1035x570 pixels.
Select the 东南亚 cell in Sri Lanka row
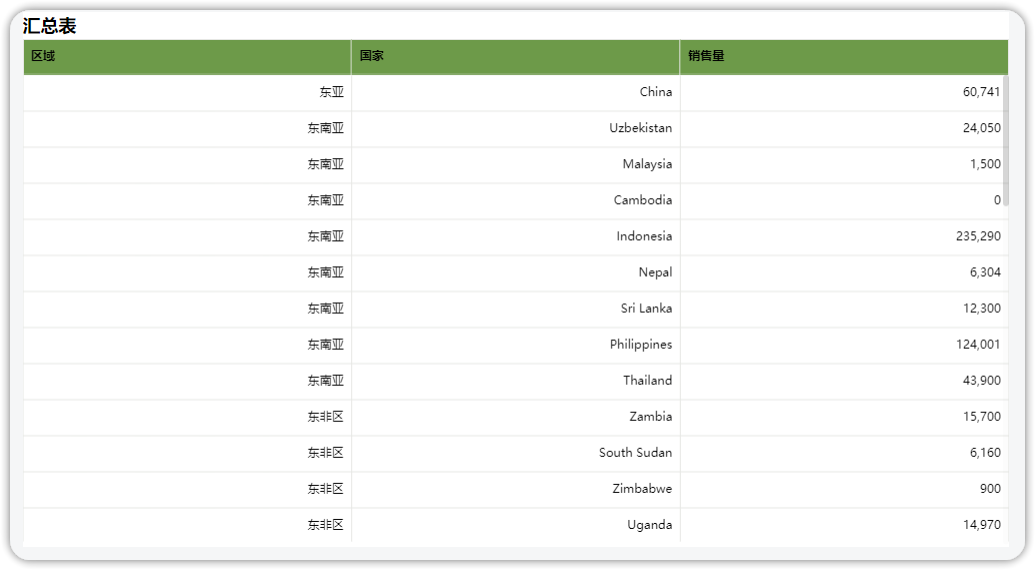187,309
